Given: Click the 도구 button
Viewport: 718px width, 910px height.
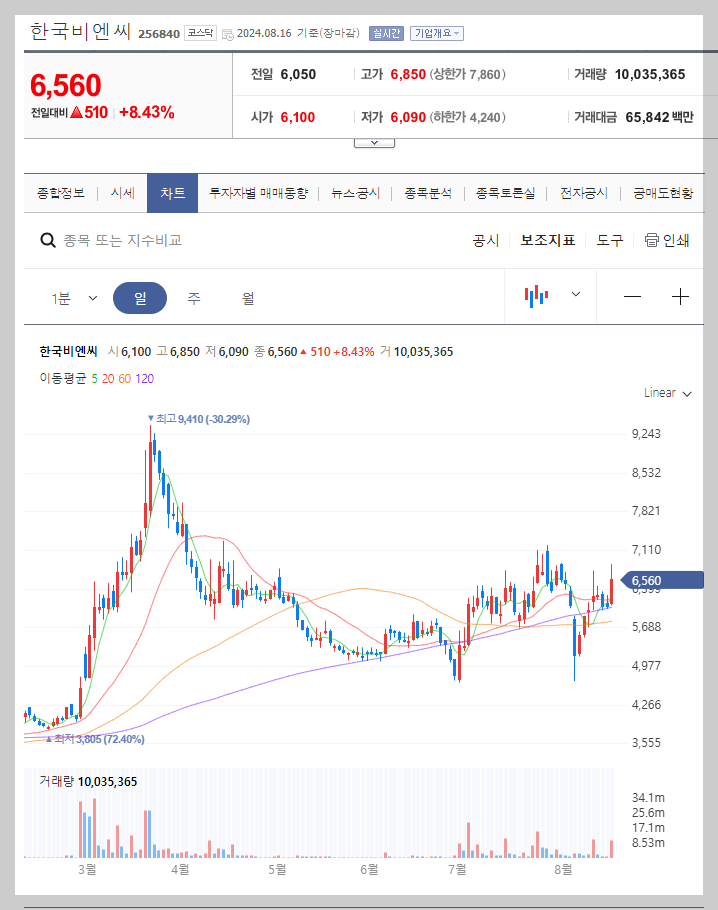Looking at the screenshot, I should [x=609, y=240].
